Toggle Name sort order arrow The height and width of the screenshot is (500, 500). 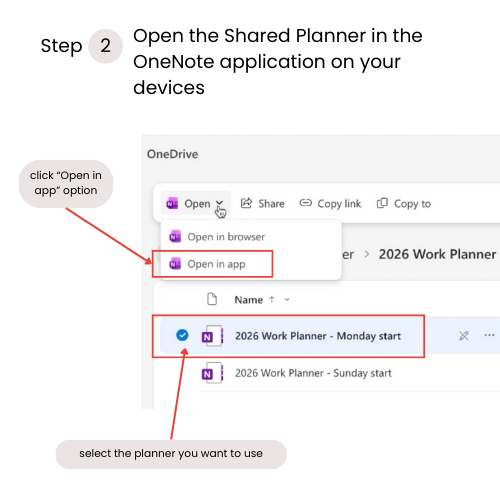[x=272, y=299]
